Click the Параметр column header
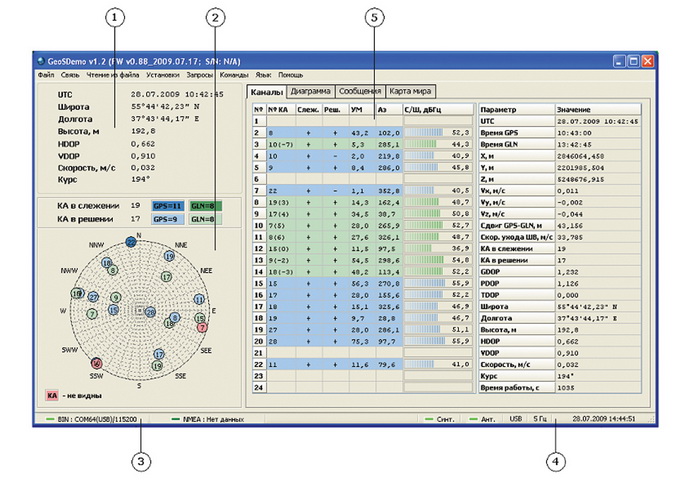This screenshot has height=483, width=687. coord(517,110)
